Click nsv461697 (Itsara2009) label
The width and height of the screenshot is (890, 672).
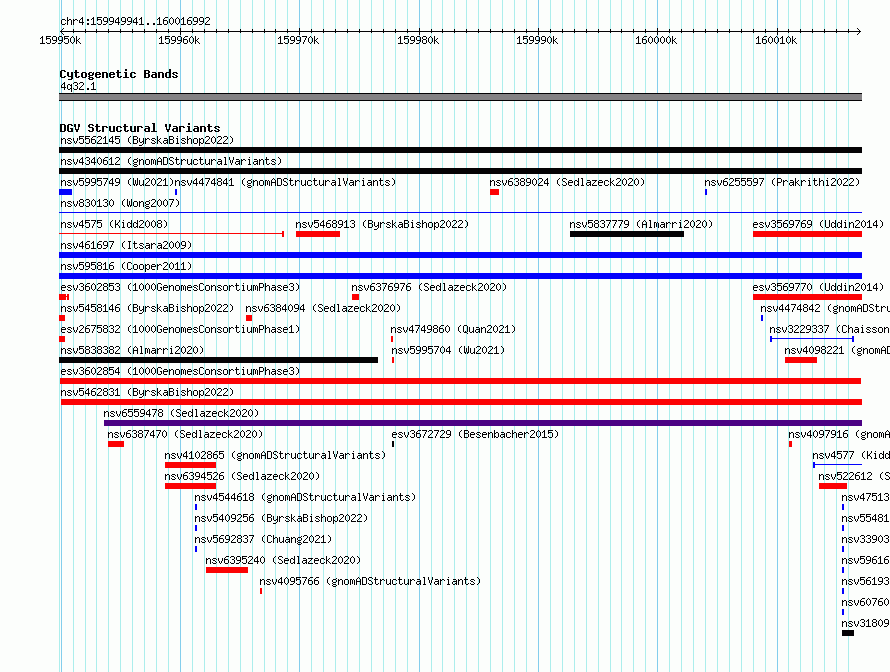(126, 245)
